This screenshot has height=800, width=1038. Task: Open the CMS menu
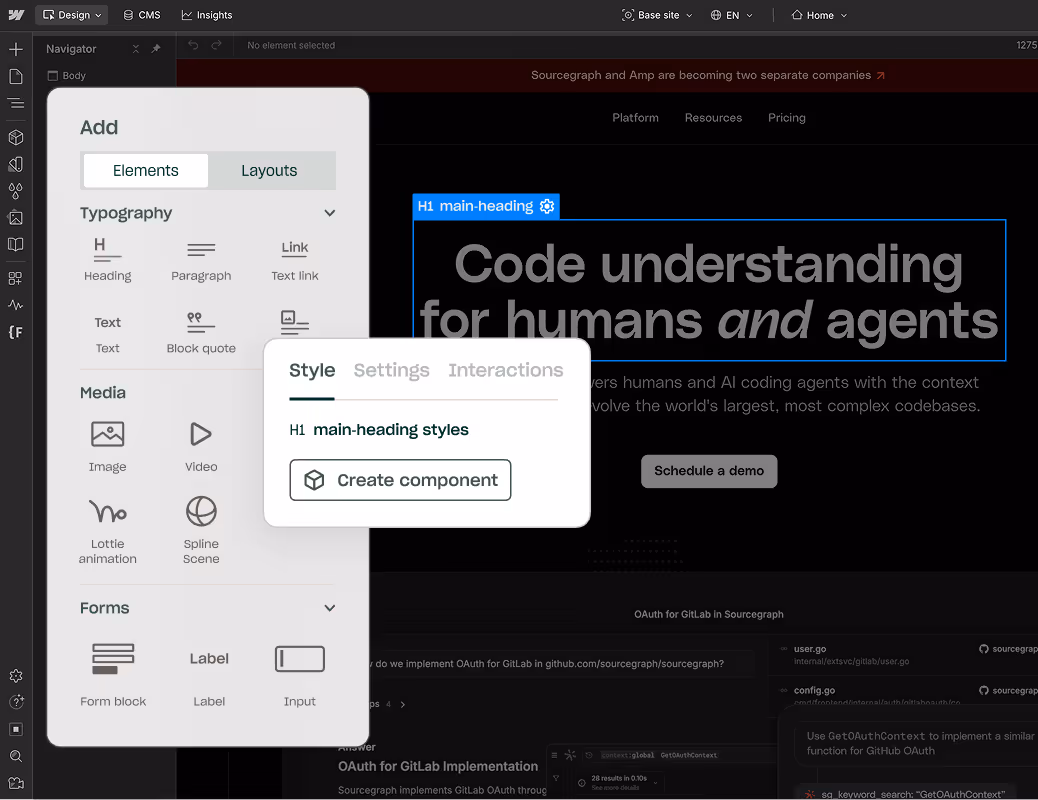point(142,15)
